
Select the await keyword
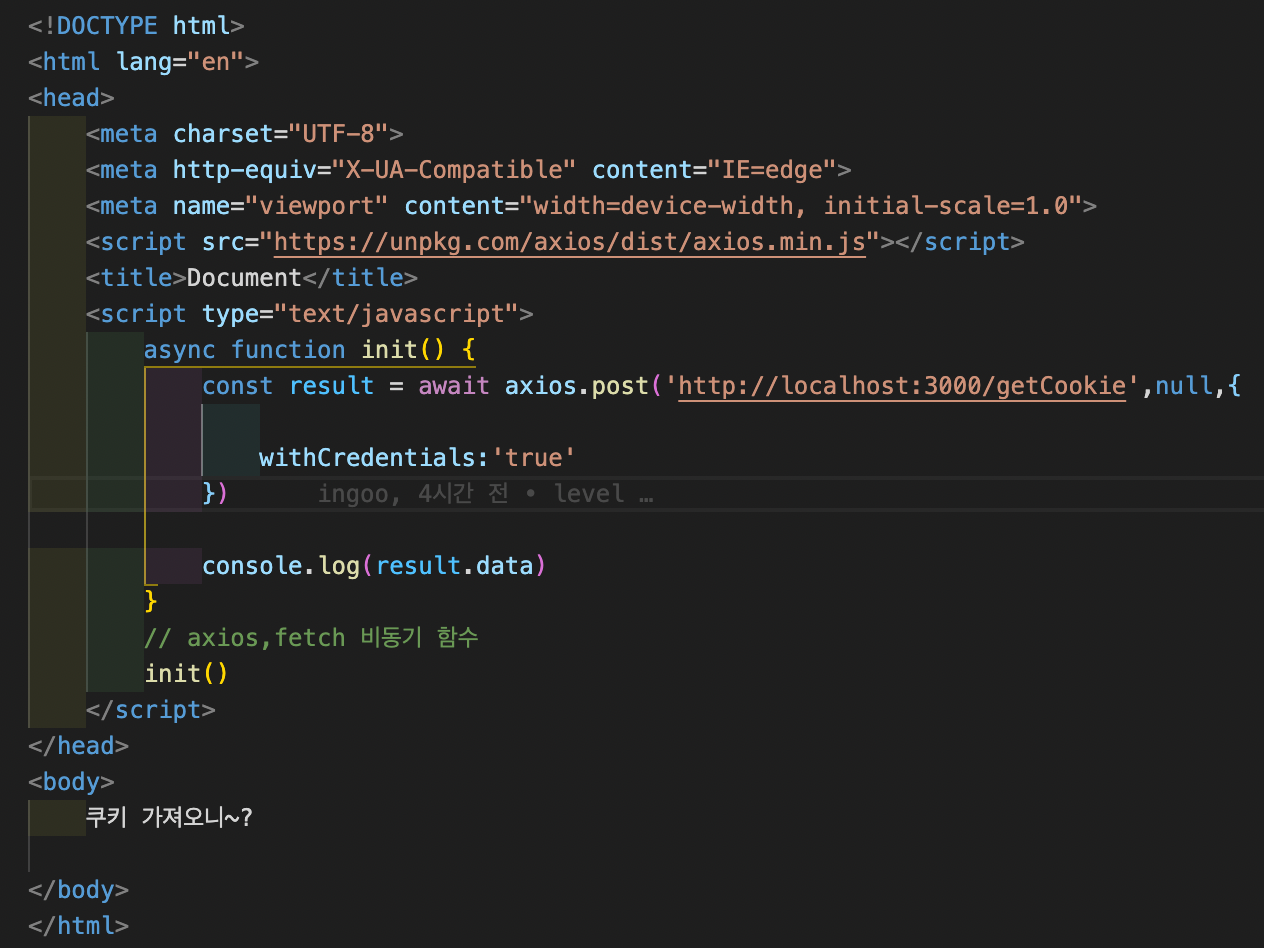coord(453,385)
